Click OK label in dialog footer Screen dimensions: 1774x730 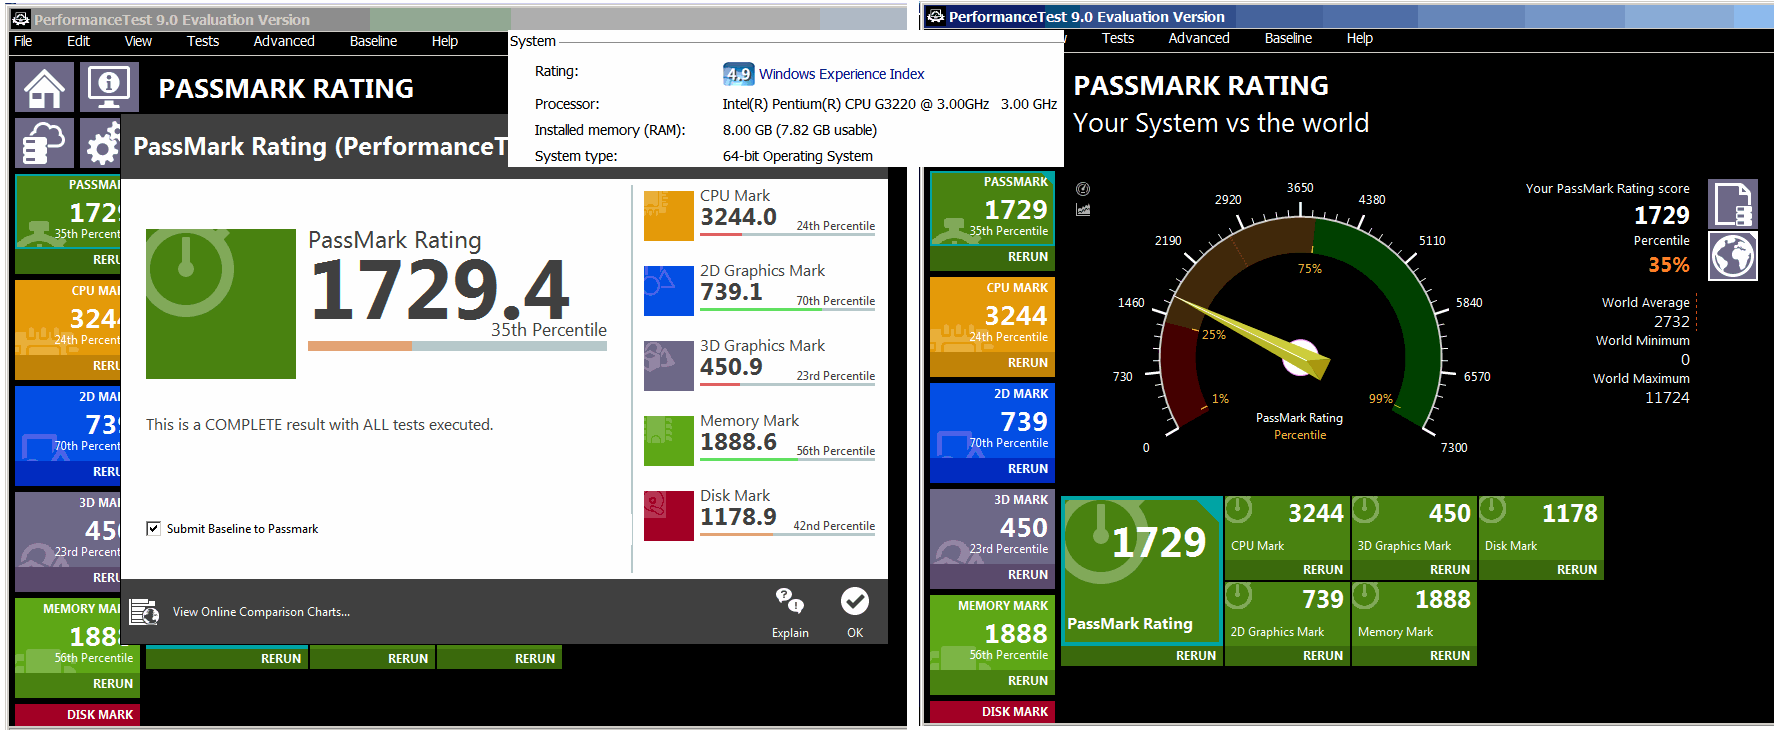[855, 633]
